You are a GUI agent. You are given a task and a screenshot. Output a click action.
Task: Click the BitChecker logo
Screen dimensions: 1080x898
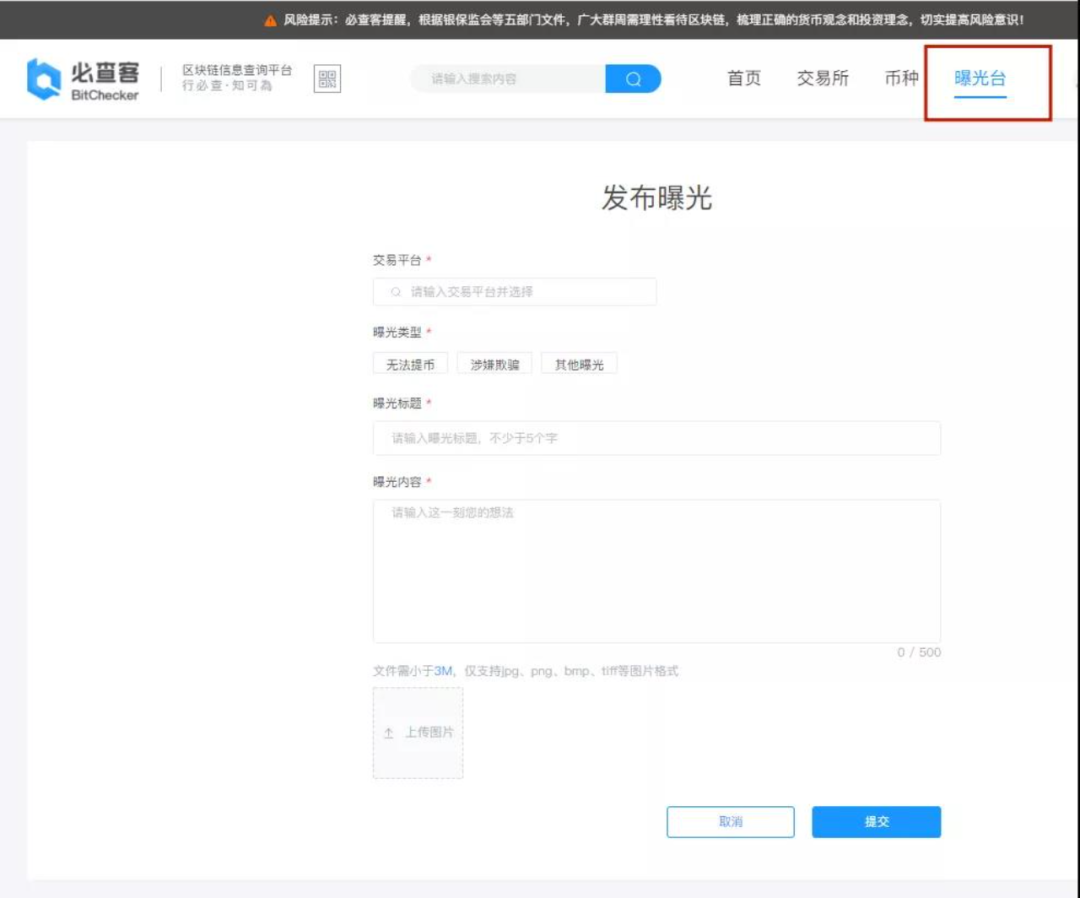point(83,79)
